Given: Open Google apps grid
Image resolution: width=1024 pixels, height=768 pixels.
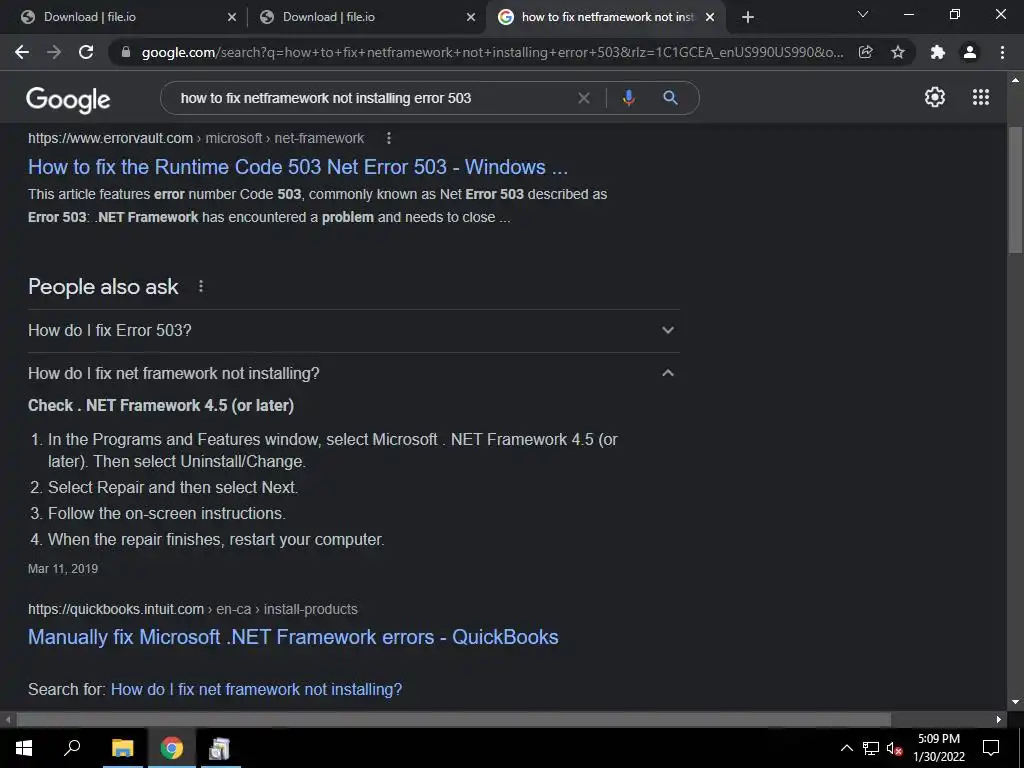Looking at the screenshot, I should (980, 97).
